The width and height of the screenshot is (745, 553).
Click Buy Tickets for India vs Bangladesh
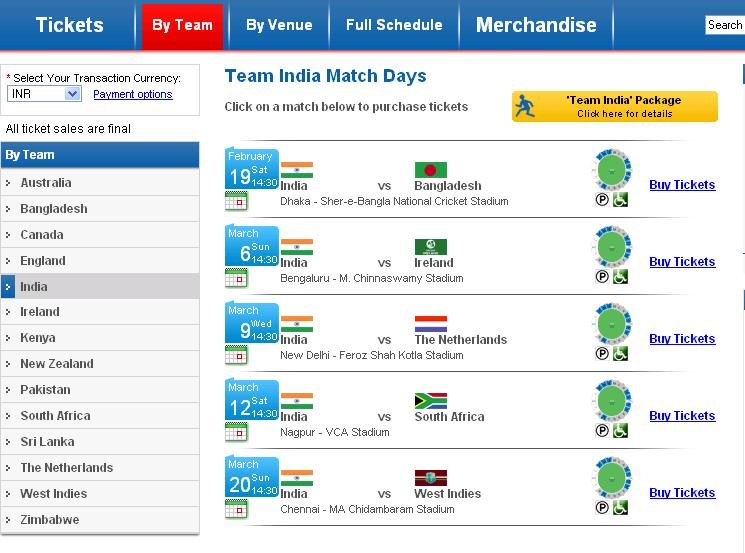[x=682, y=185]
